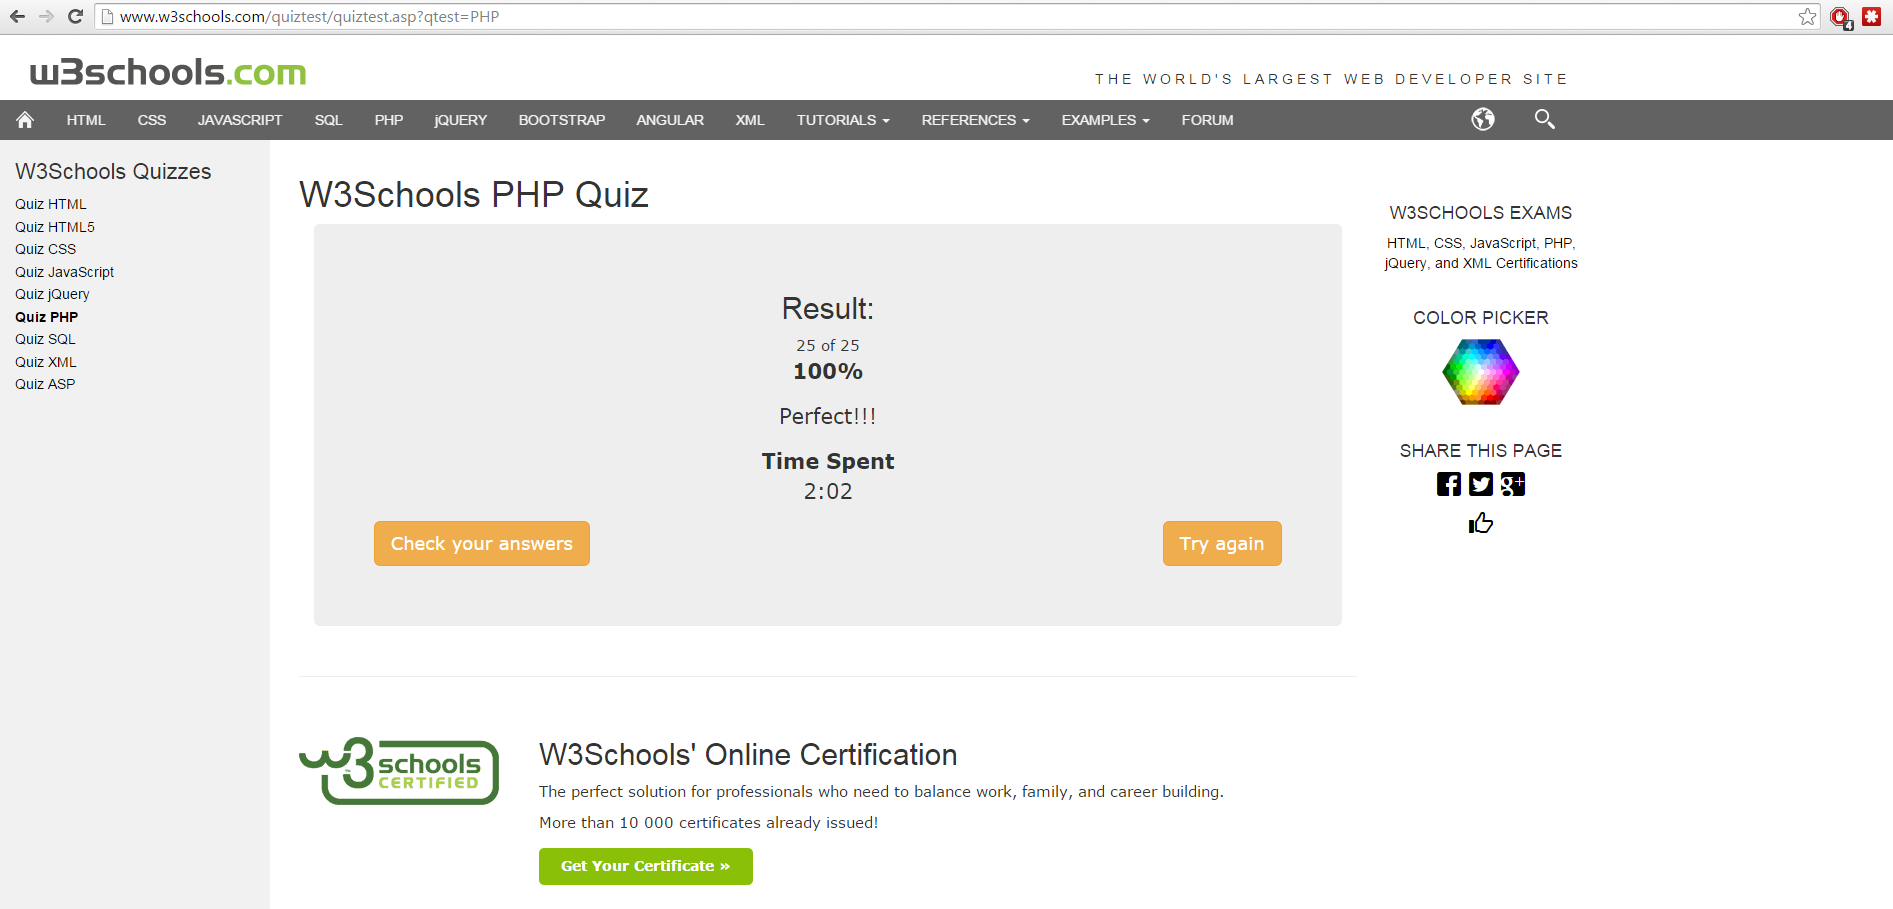
Task: Expand the TUTORIALS dropdown menu
Action: tap(843, 120)
